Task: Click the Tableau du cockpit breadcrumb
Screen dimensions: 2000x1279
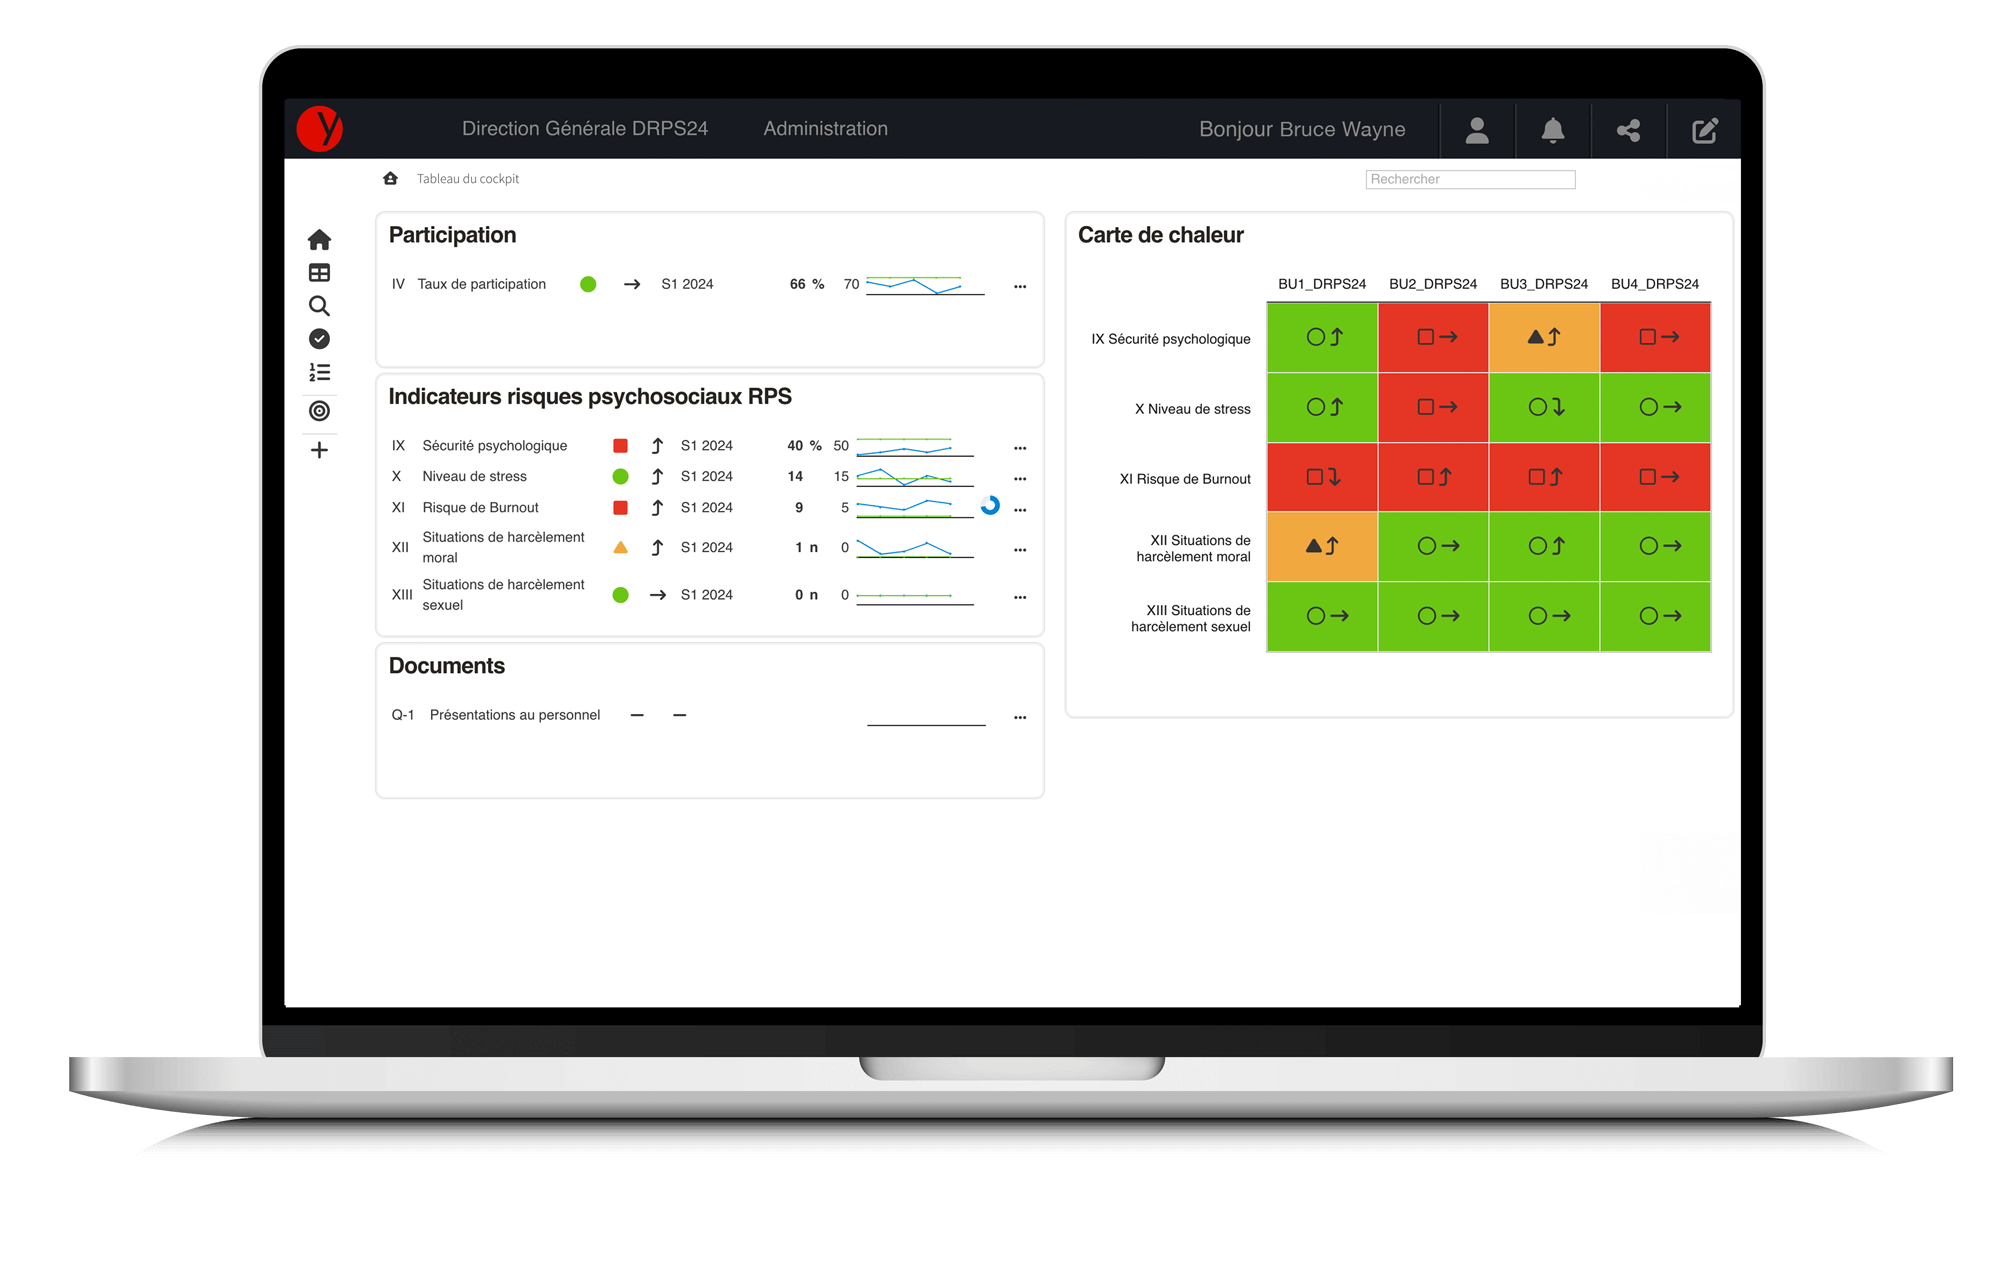Action: tap(468, 179)
